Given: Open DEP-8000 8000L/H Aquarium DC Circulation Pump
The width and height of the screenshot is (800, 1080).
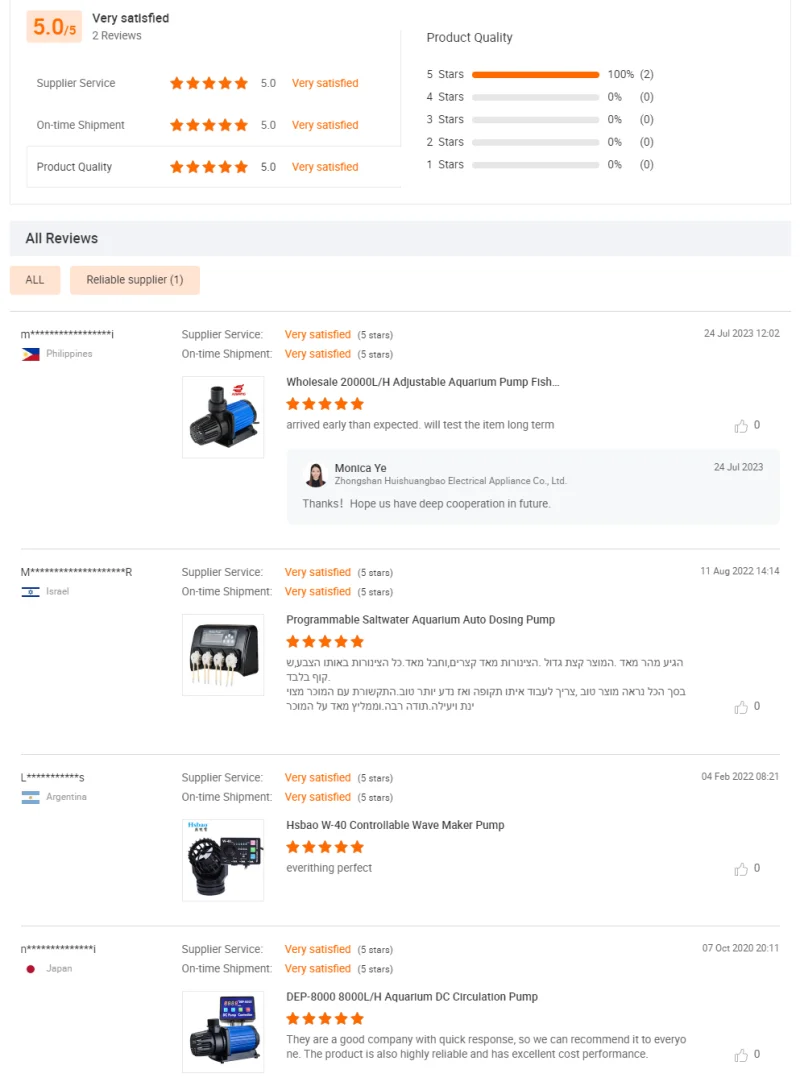Looking at the screenshot, I should 412,997.
